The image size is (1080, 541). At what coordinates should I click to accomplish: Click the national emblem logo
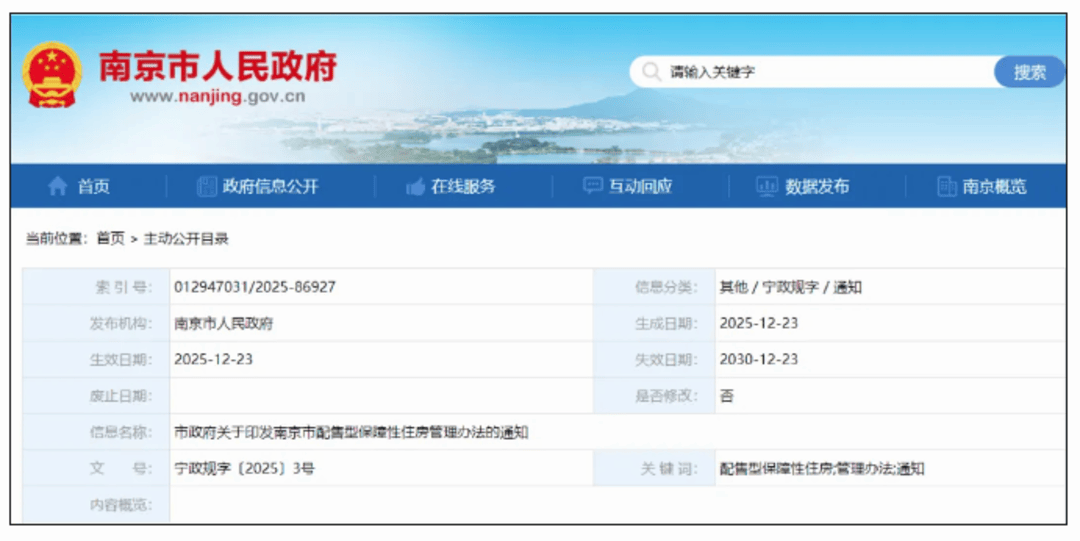tap(54, 75)
